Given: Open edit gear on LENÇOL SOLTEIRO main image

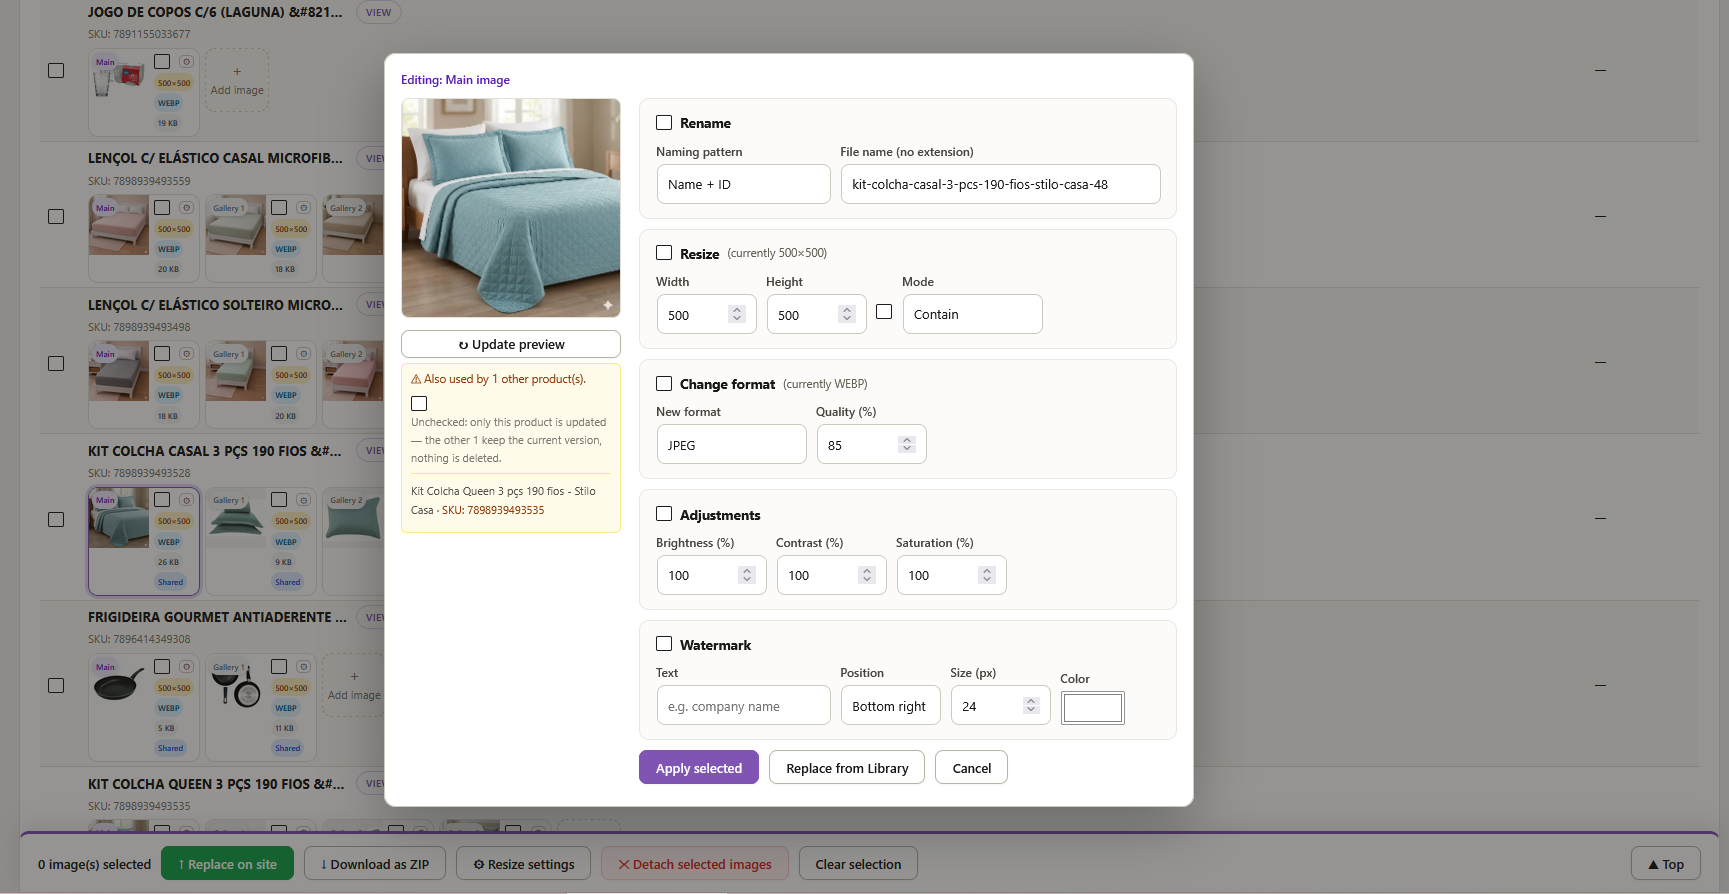Looking at the screenshot, I should (x=186, y=354).
